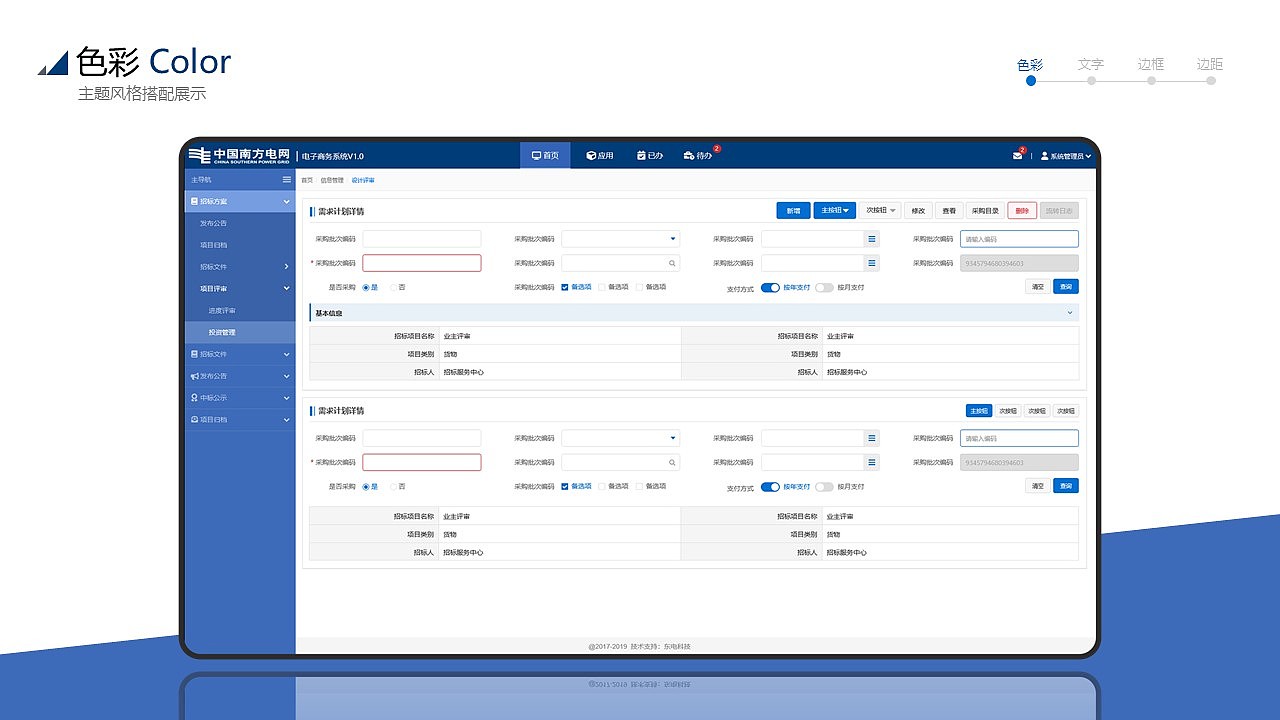This screenshot has width=1280, height=720.
Task: Select radio 是 in the first panel
Action: point(365,287)
